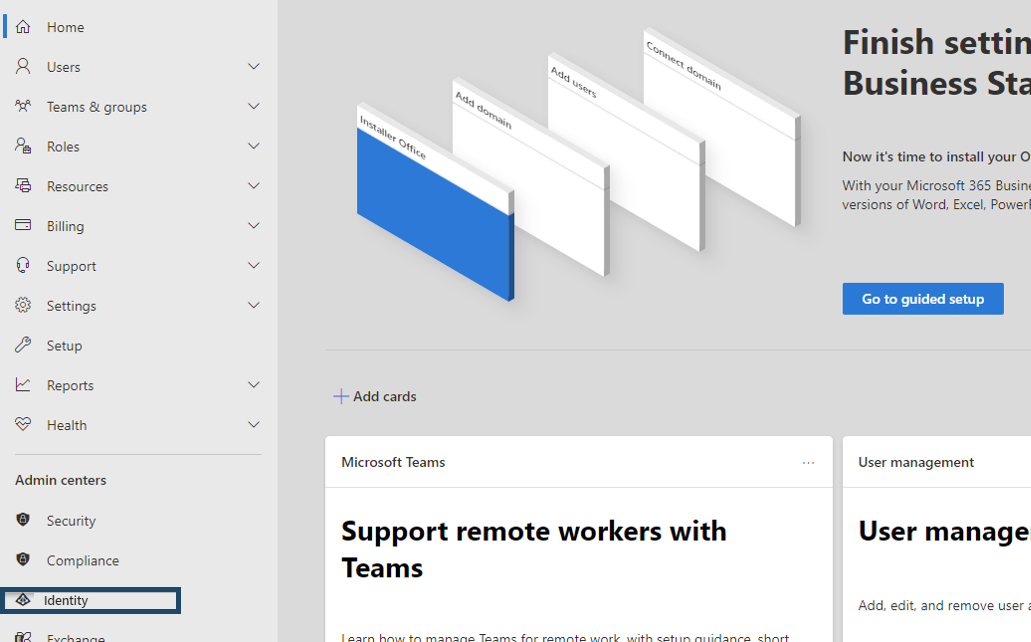The height and width of the screenshot is (642, 1031).
Task: Open the Identity admin center icon
Action: tap(23, 600)
